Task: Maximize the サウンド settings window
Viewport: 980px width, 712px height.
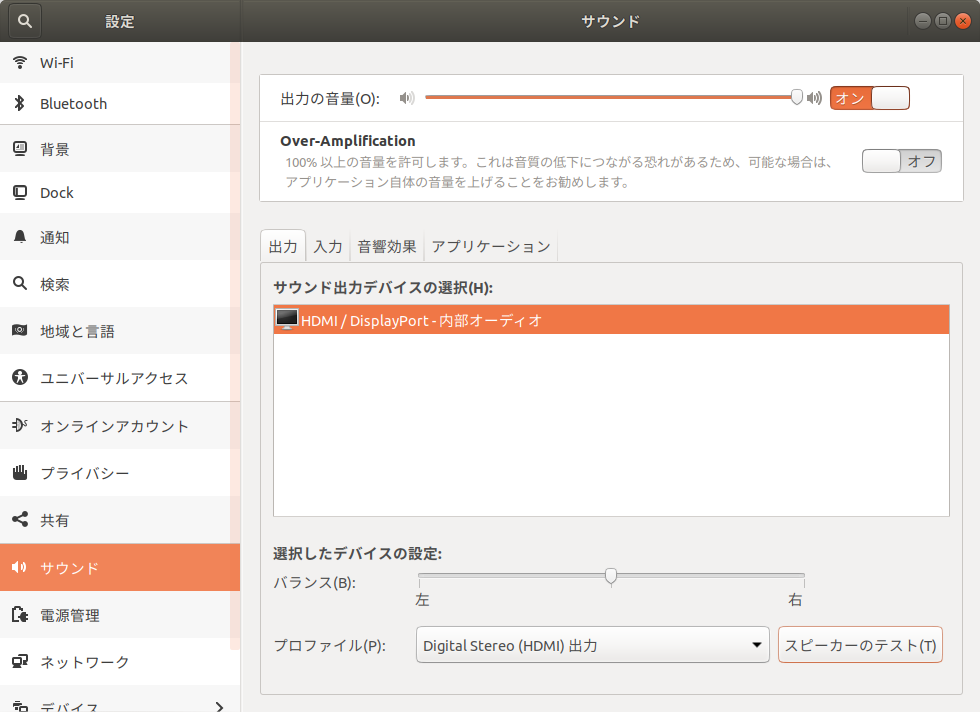Action: (942, 21)
